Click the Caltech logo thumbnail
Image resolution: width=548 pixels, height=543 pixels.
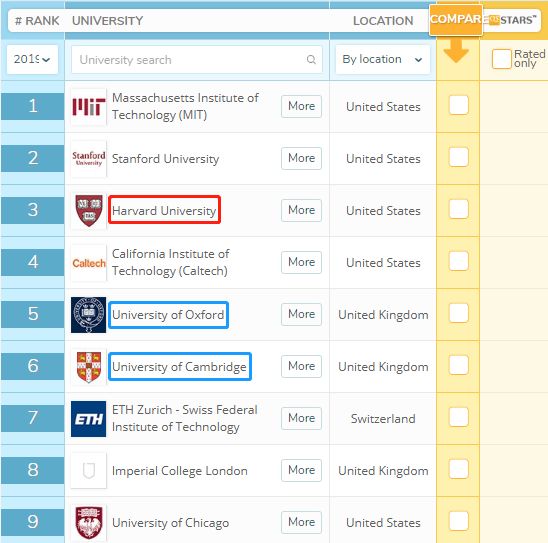[88, 262]
